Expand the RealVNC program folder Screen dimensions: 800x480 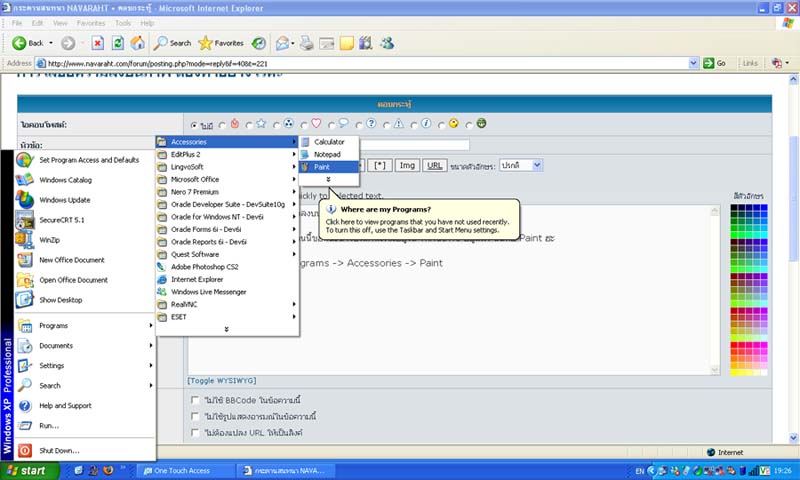click(227, 305)
